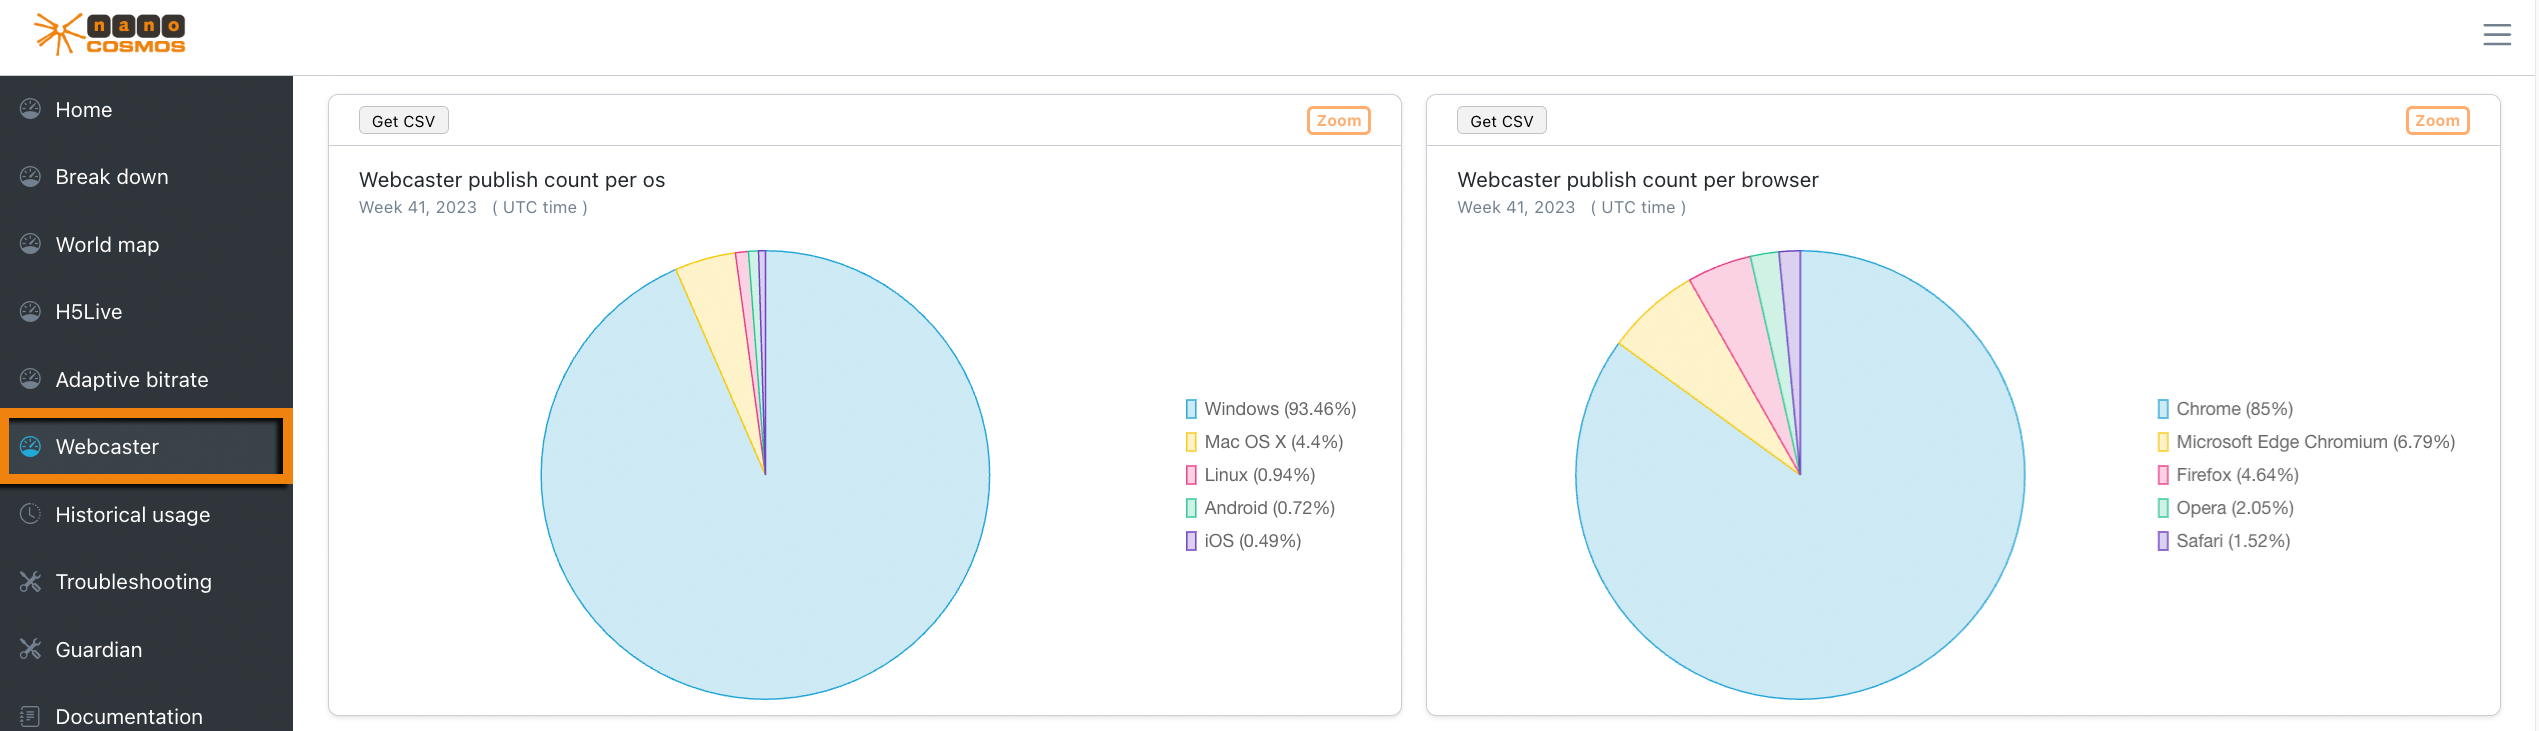Click the Android (0.72%) legend label
This screenshot has height=731, width=2539.
pos(1270,508)
